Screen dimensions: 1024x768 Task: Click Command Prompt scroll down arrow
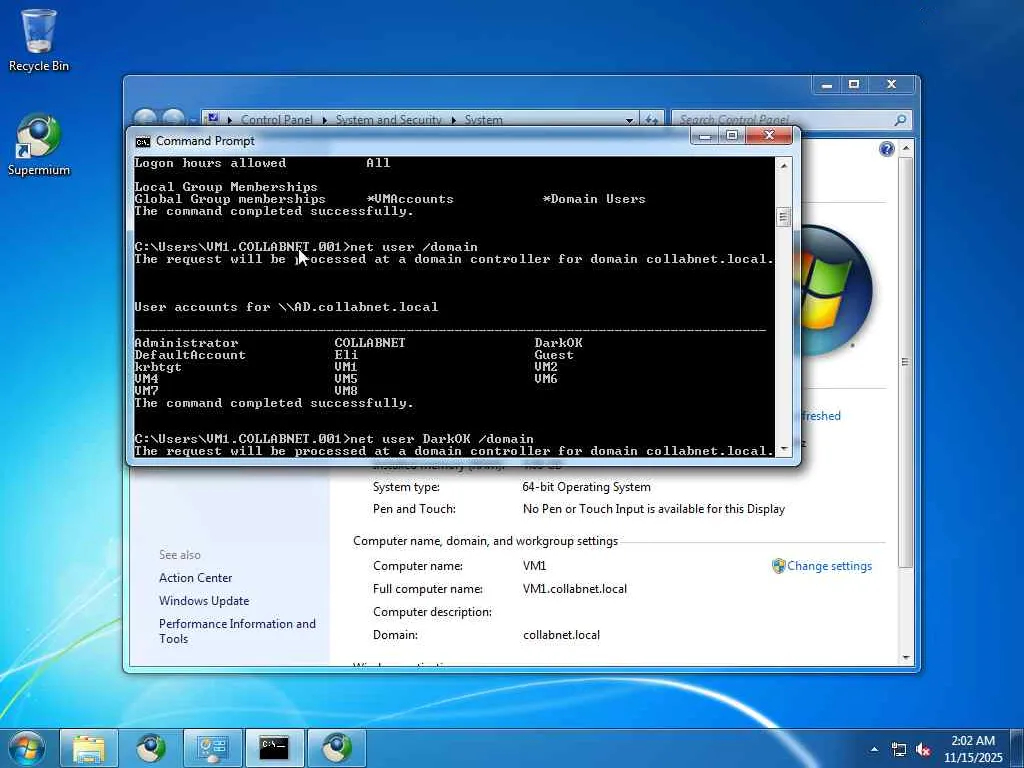point(784,449)
